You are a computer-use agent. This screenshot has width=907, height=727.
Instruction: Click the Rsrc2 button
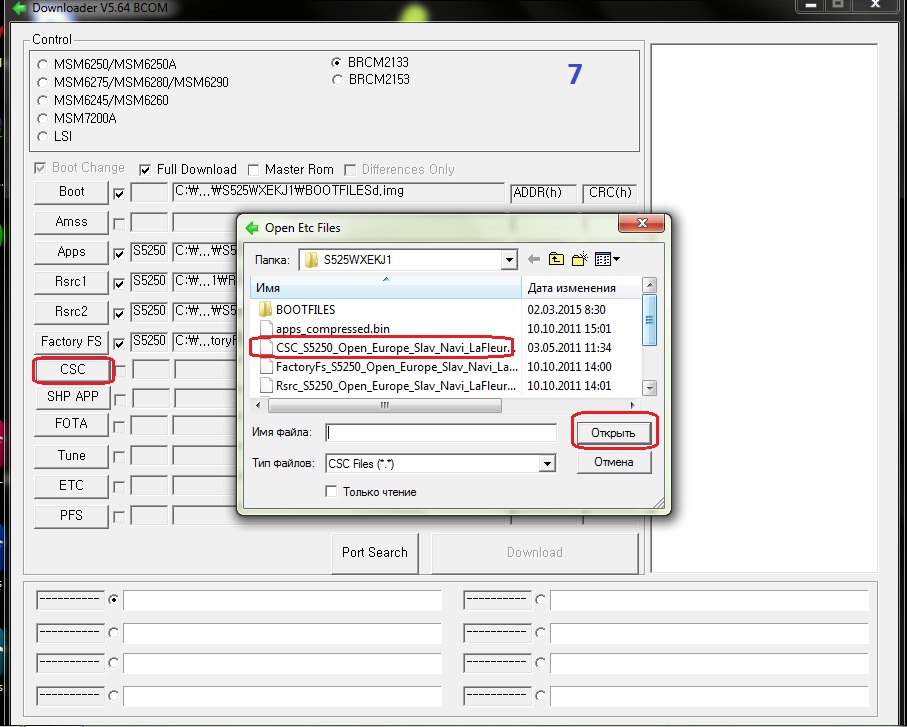(71, 312)
